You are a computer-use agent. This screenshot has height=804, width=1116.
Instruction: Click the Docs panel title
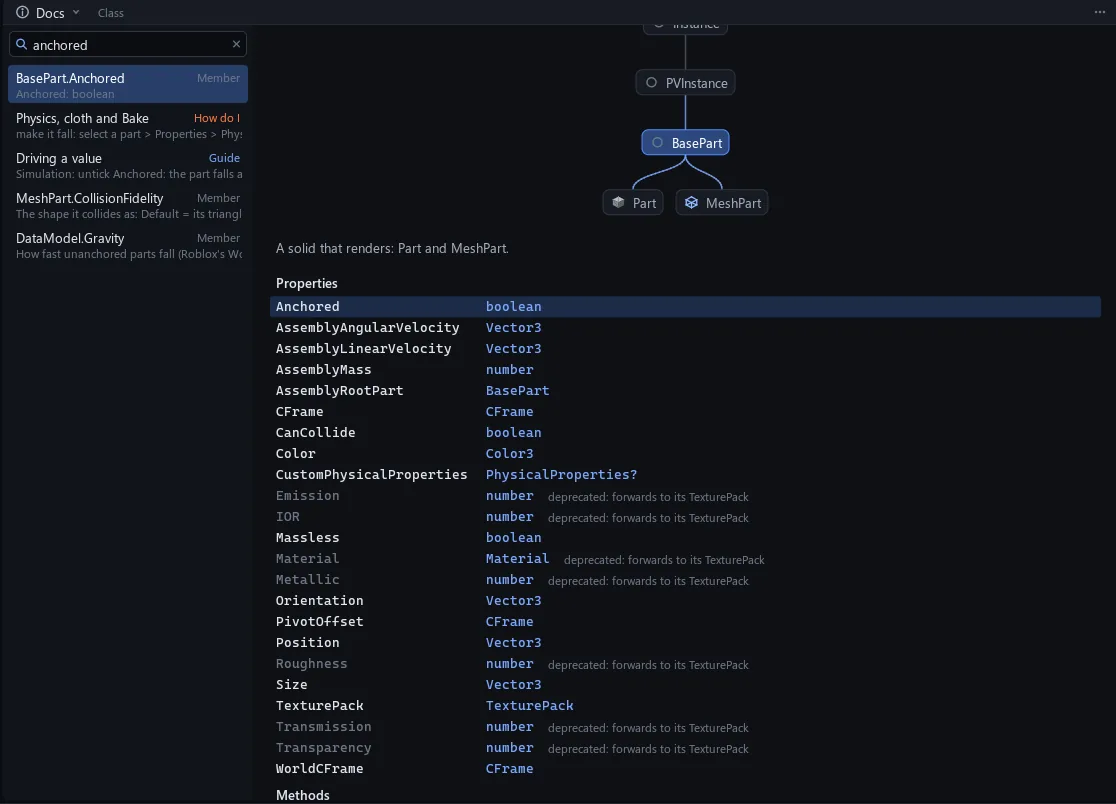point(50,13)
